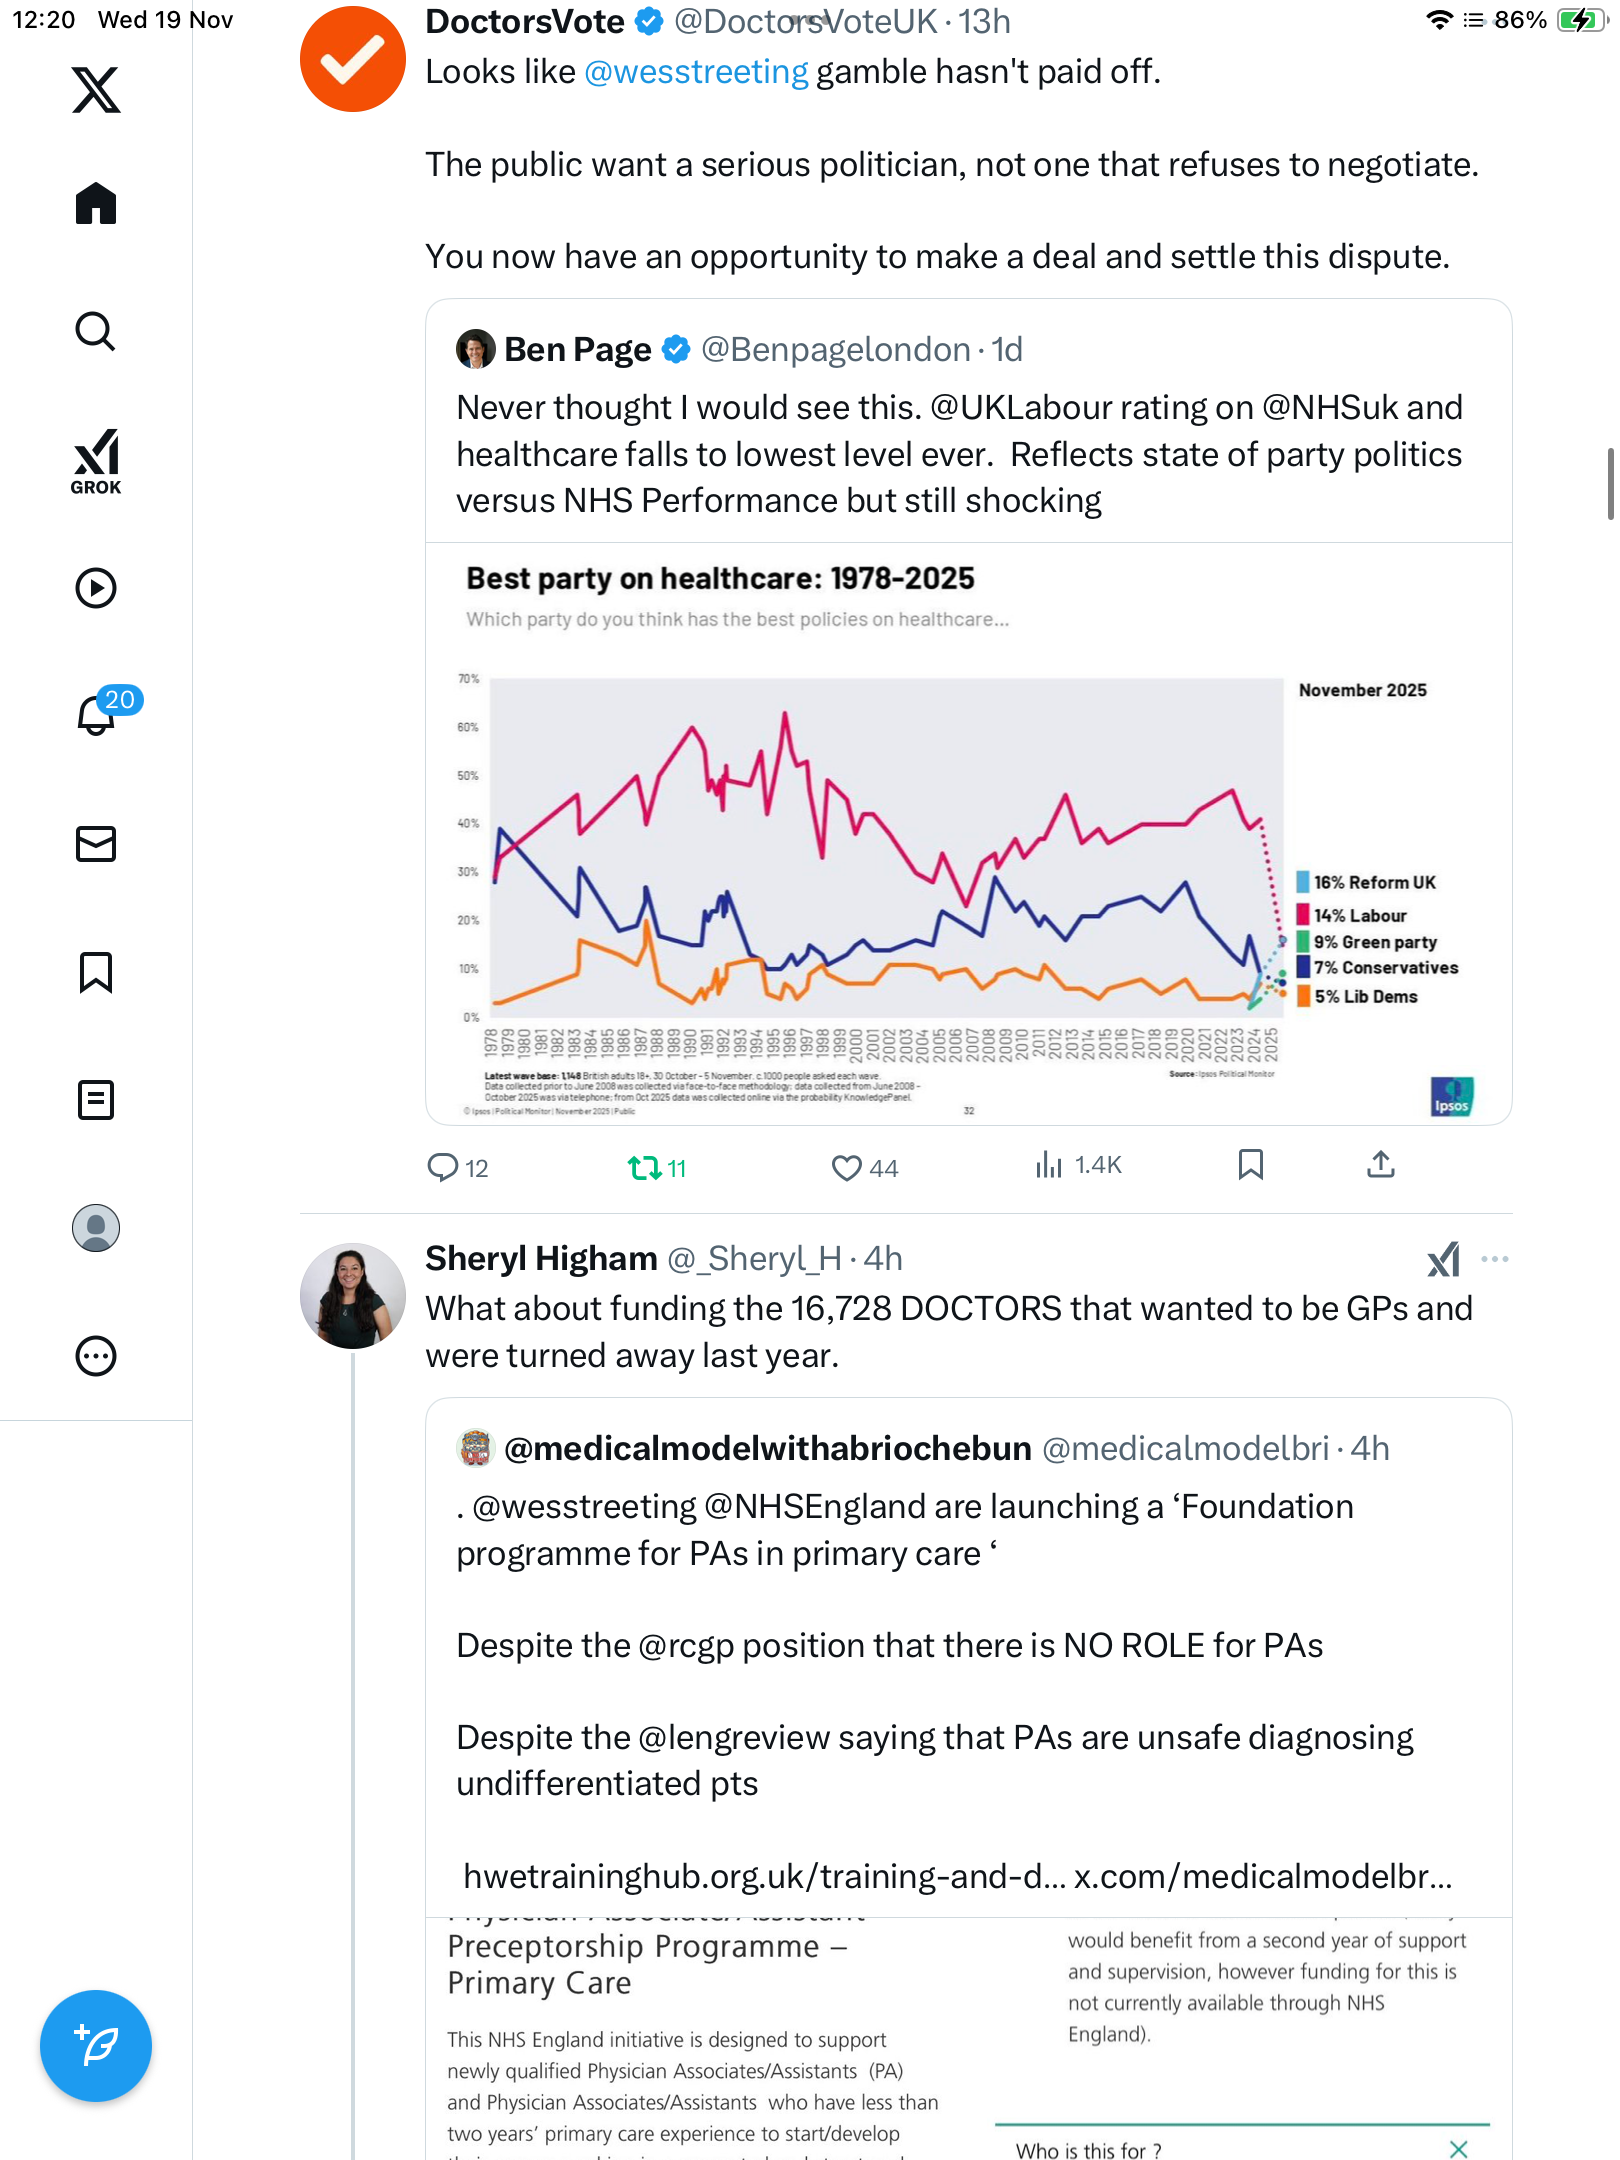Open the Home feed icon
Screen dimensions: 1620x2160
(96, 204)
